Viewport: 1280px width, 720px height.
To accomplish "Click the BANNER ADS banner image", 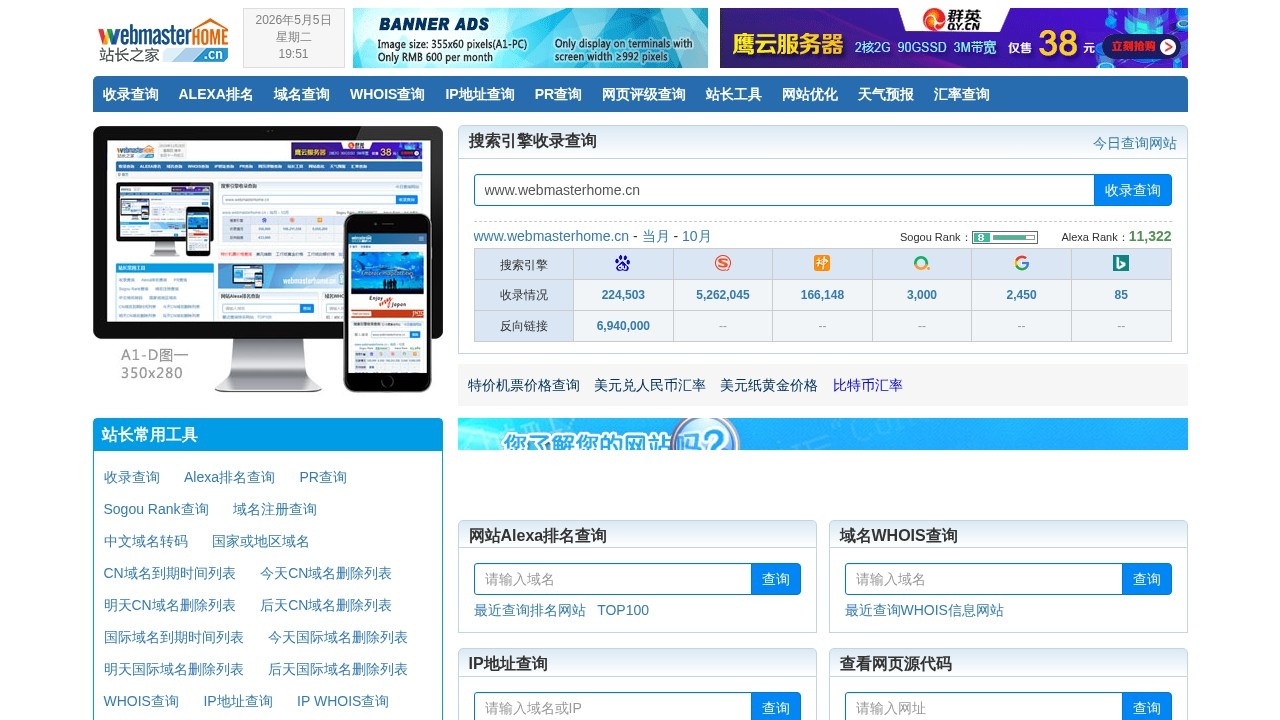I will coord(530,38).
